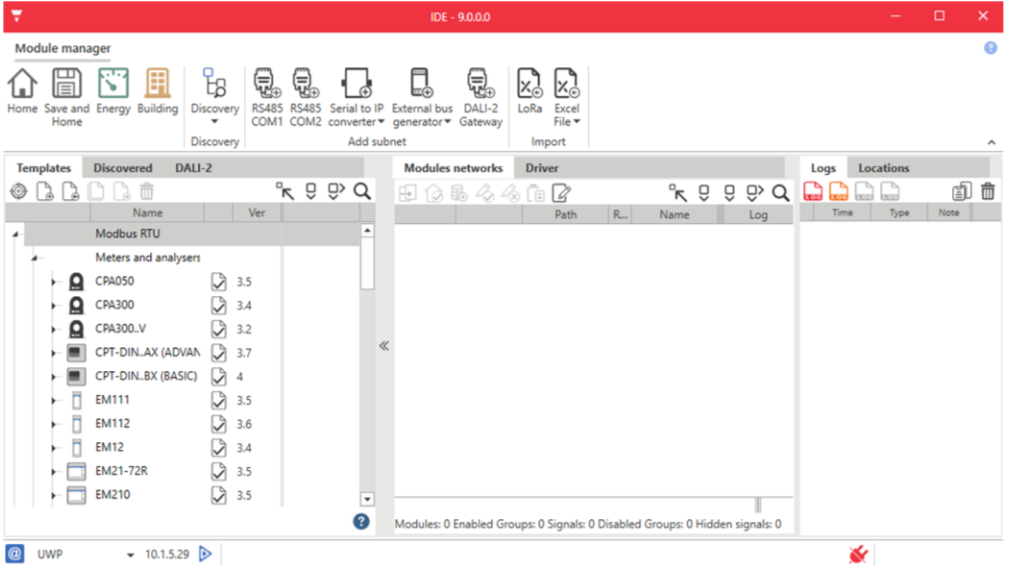Image resolution: width=1011 pixels, height=569 pixels.
Task: Collapse the ribbon with the chevron
Action: pos(992,142)
